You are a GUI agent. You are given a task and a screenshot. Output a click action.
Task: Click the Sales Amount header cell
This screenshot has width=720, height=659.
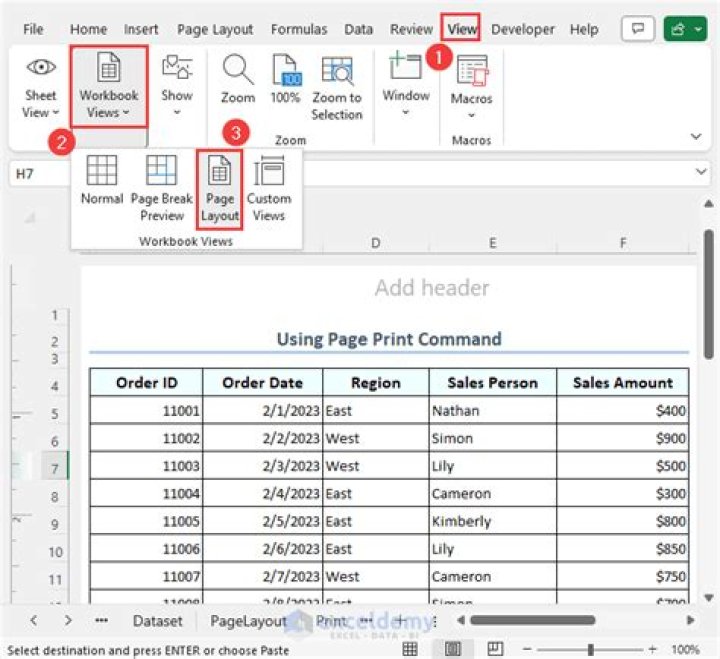tap(623, 383)
